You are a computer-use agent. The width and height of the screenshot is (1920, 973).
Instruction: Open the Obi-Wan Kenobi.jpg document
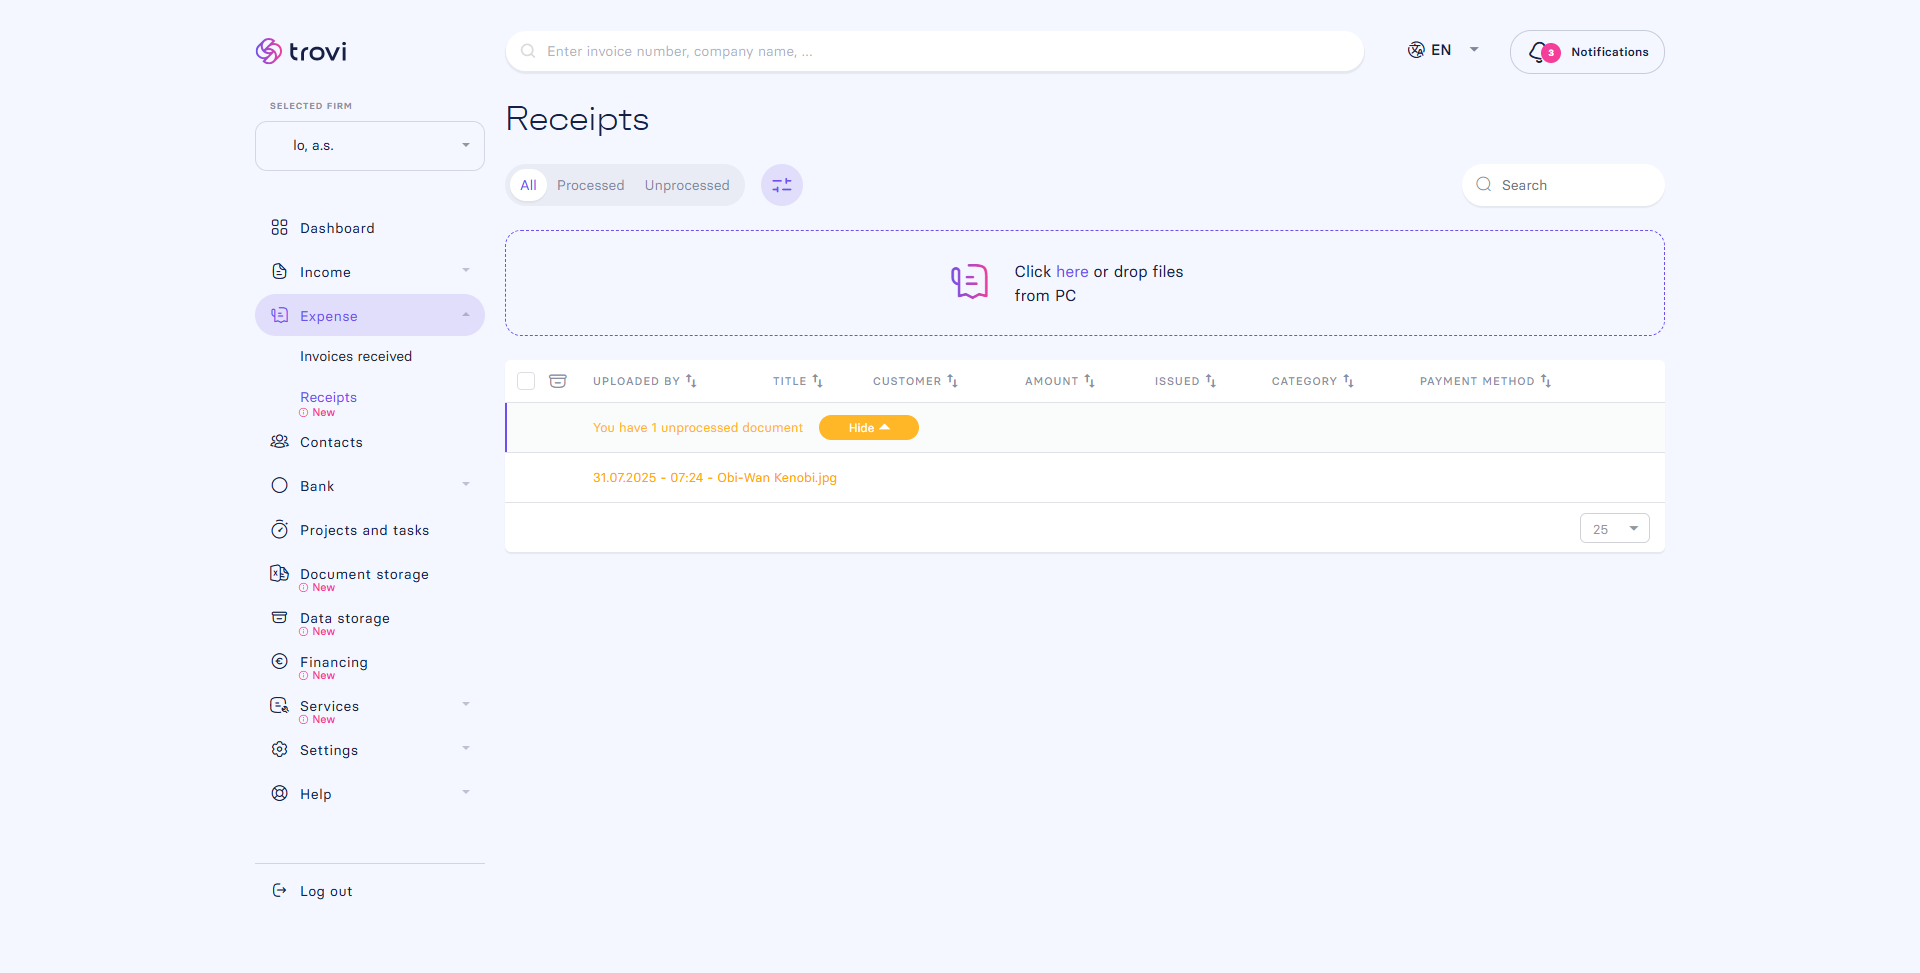(715, 477)
